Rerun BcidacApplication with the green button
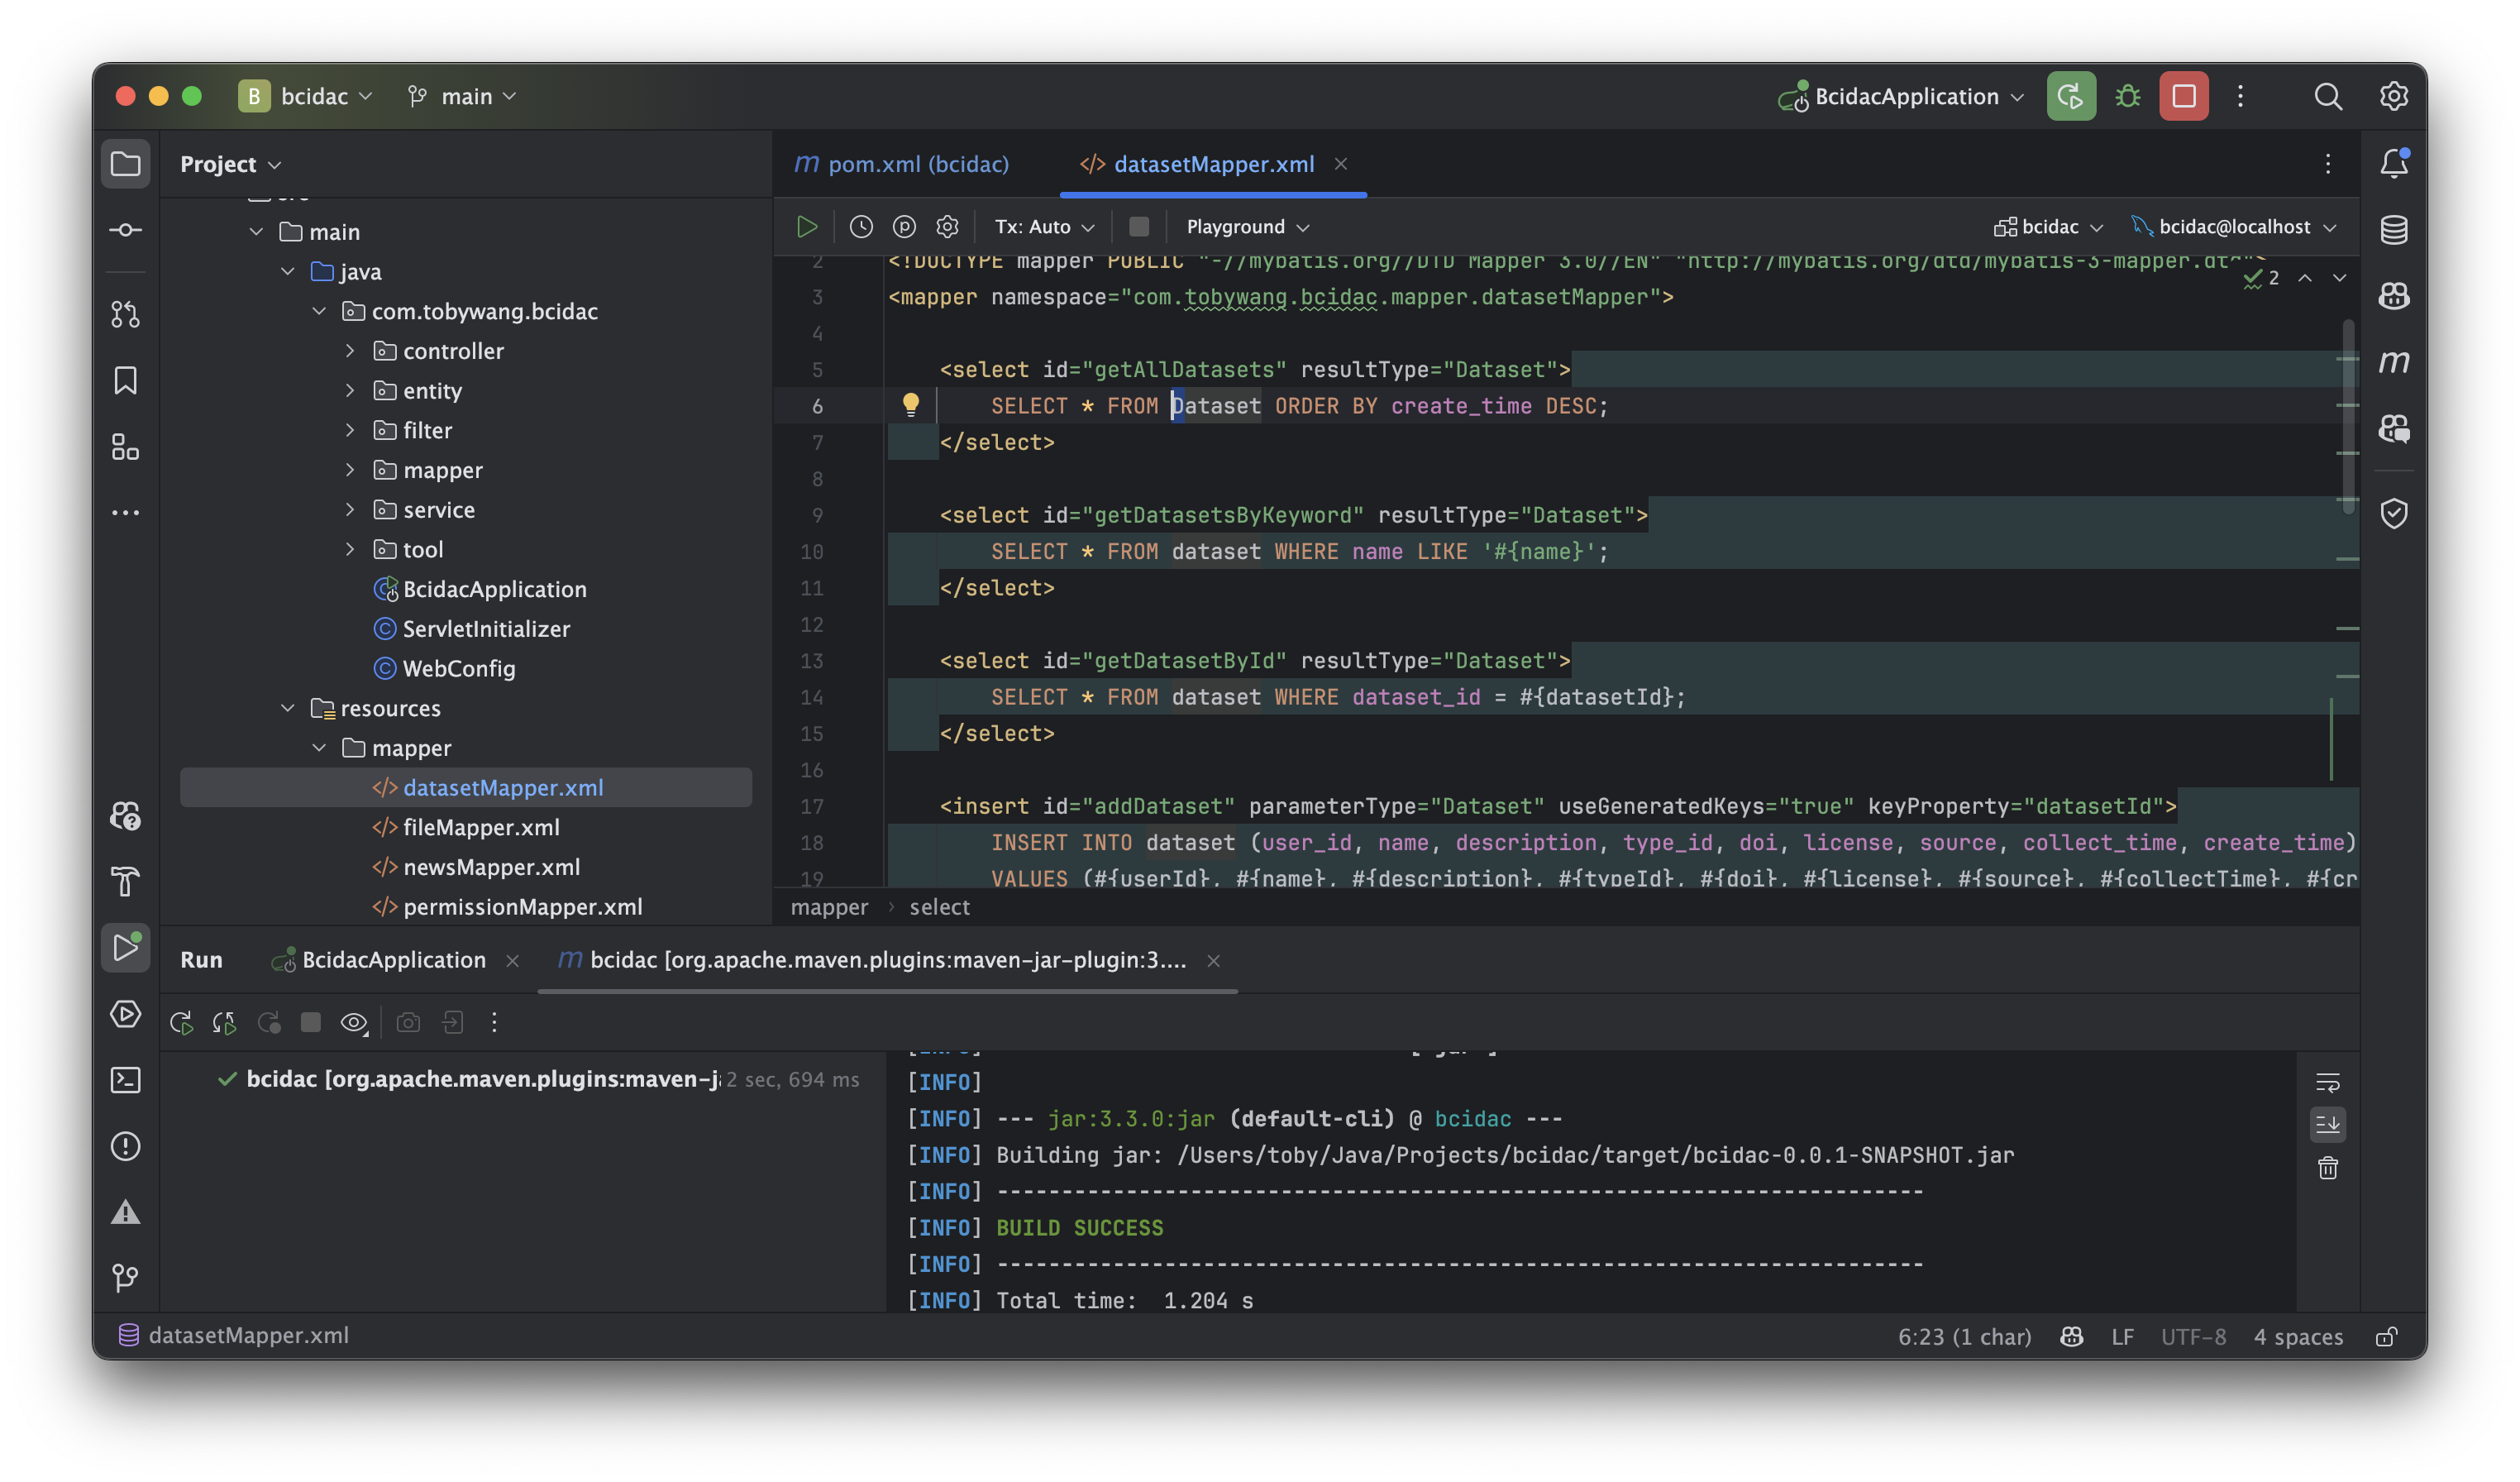2520x1482 pixels. (x=2071, y=96)
